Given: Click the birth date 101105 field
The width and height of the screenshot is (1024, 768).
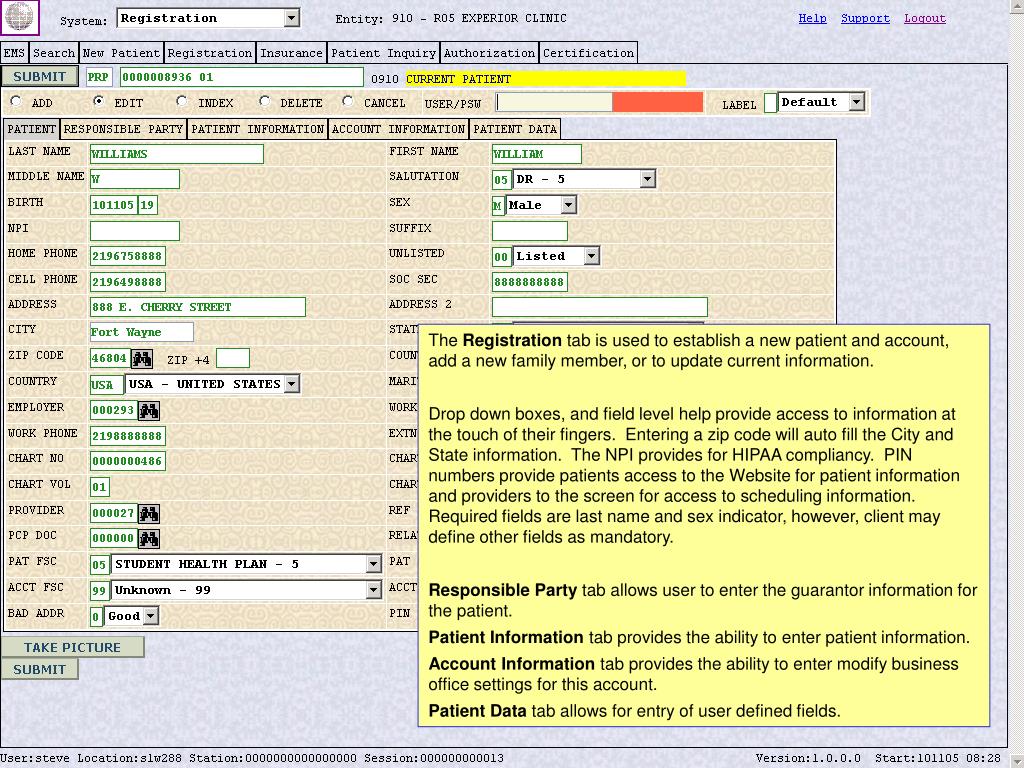Looking at the screenshot, I should (x=114, y=205).
